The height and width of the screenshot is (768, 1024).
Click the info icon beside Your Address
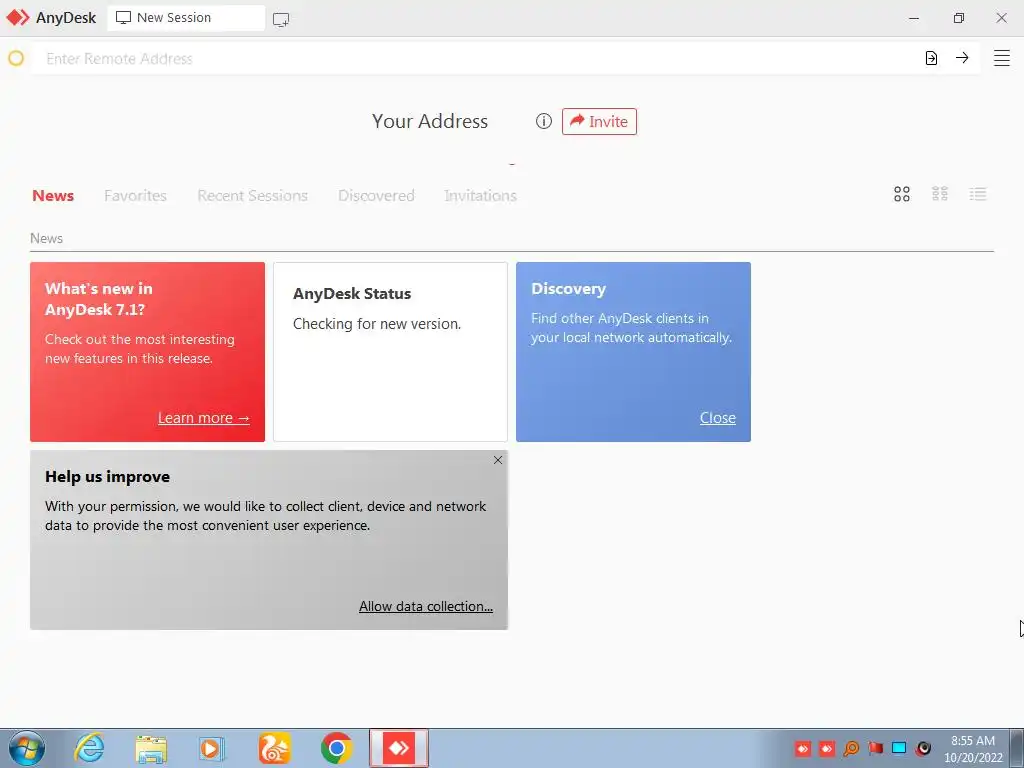click(x=543, y=121)
